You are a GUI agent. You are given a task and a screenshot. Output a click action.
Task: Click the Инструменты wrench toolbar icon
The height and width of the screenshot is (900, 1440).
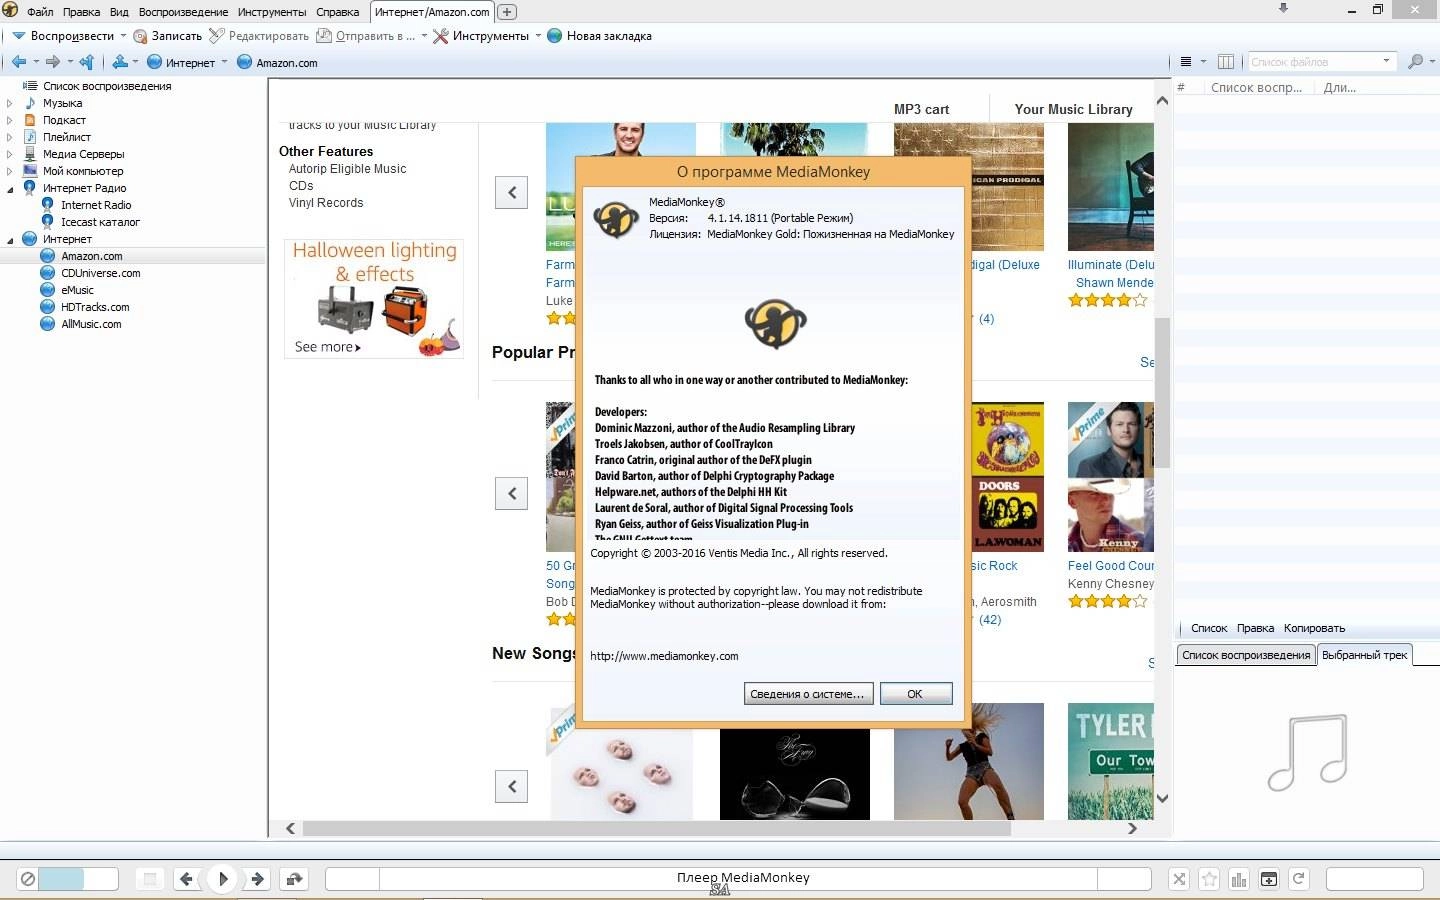click(x=440, y=36)
